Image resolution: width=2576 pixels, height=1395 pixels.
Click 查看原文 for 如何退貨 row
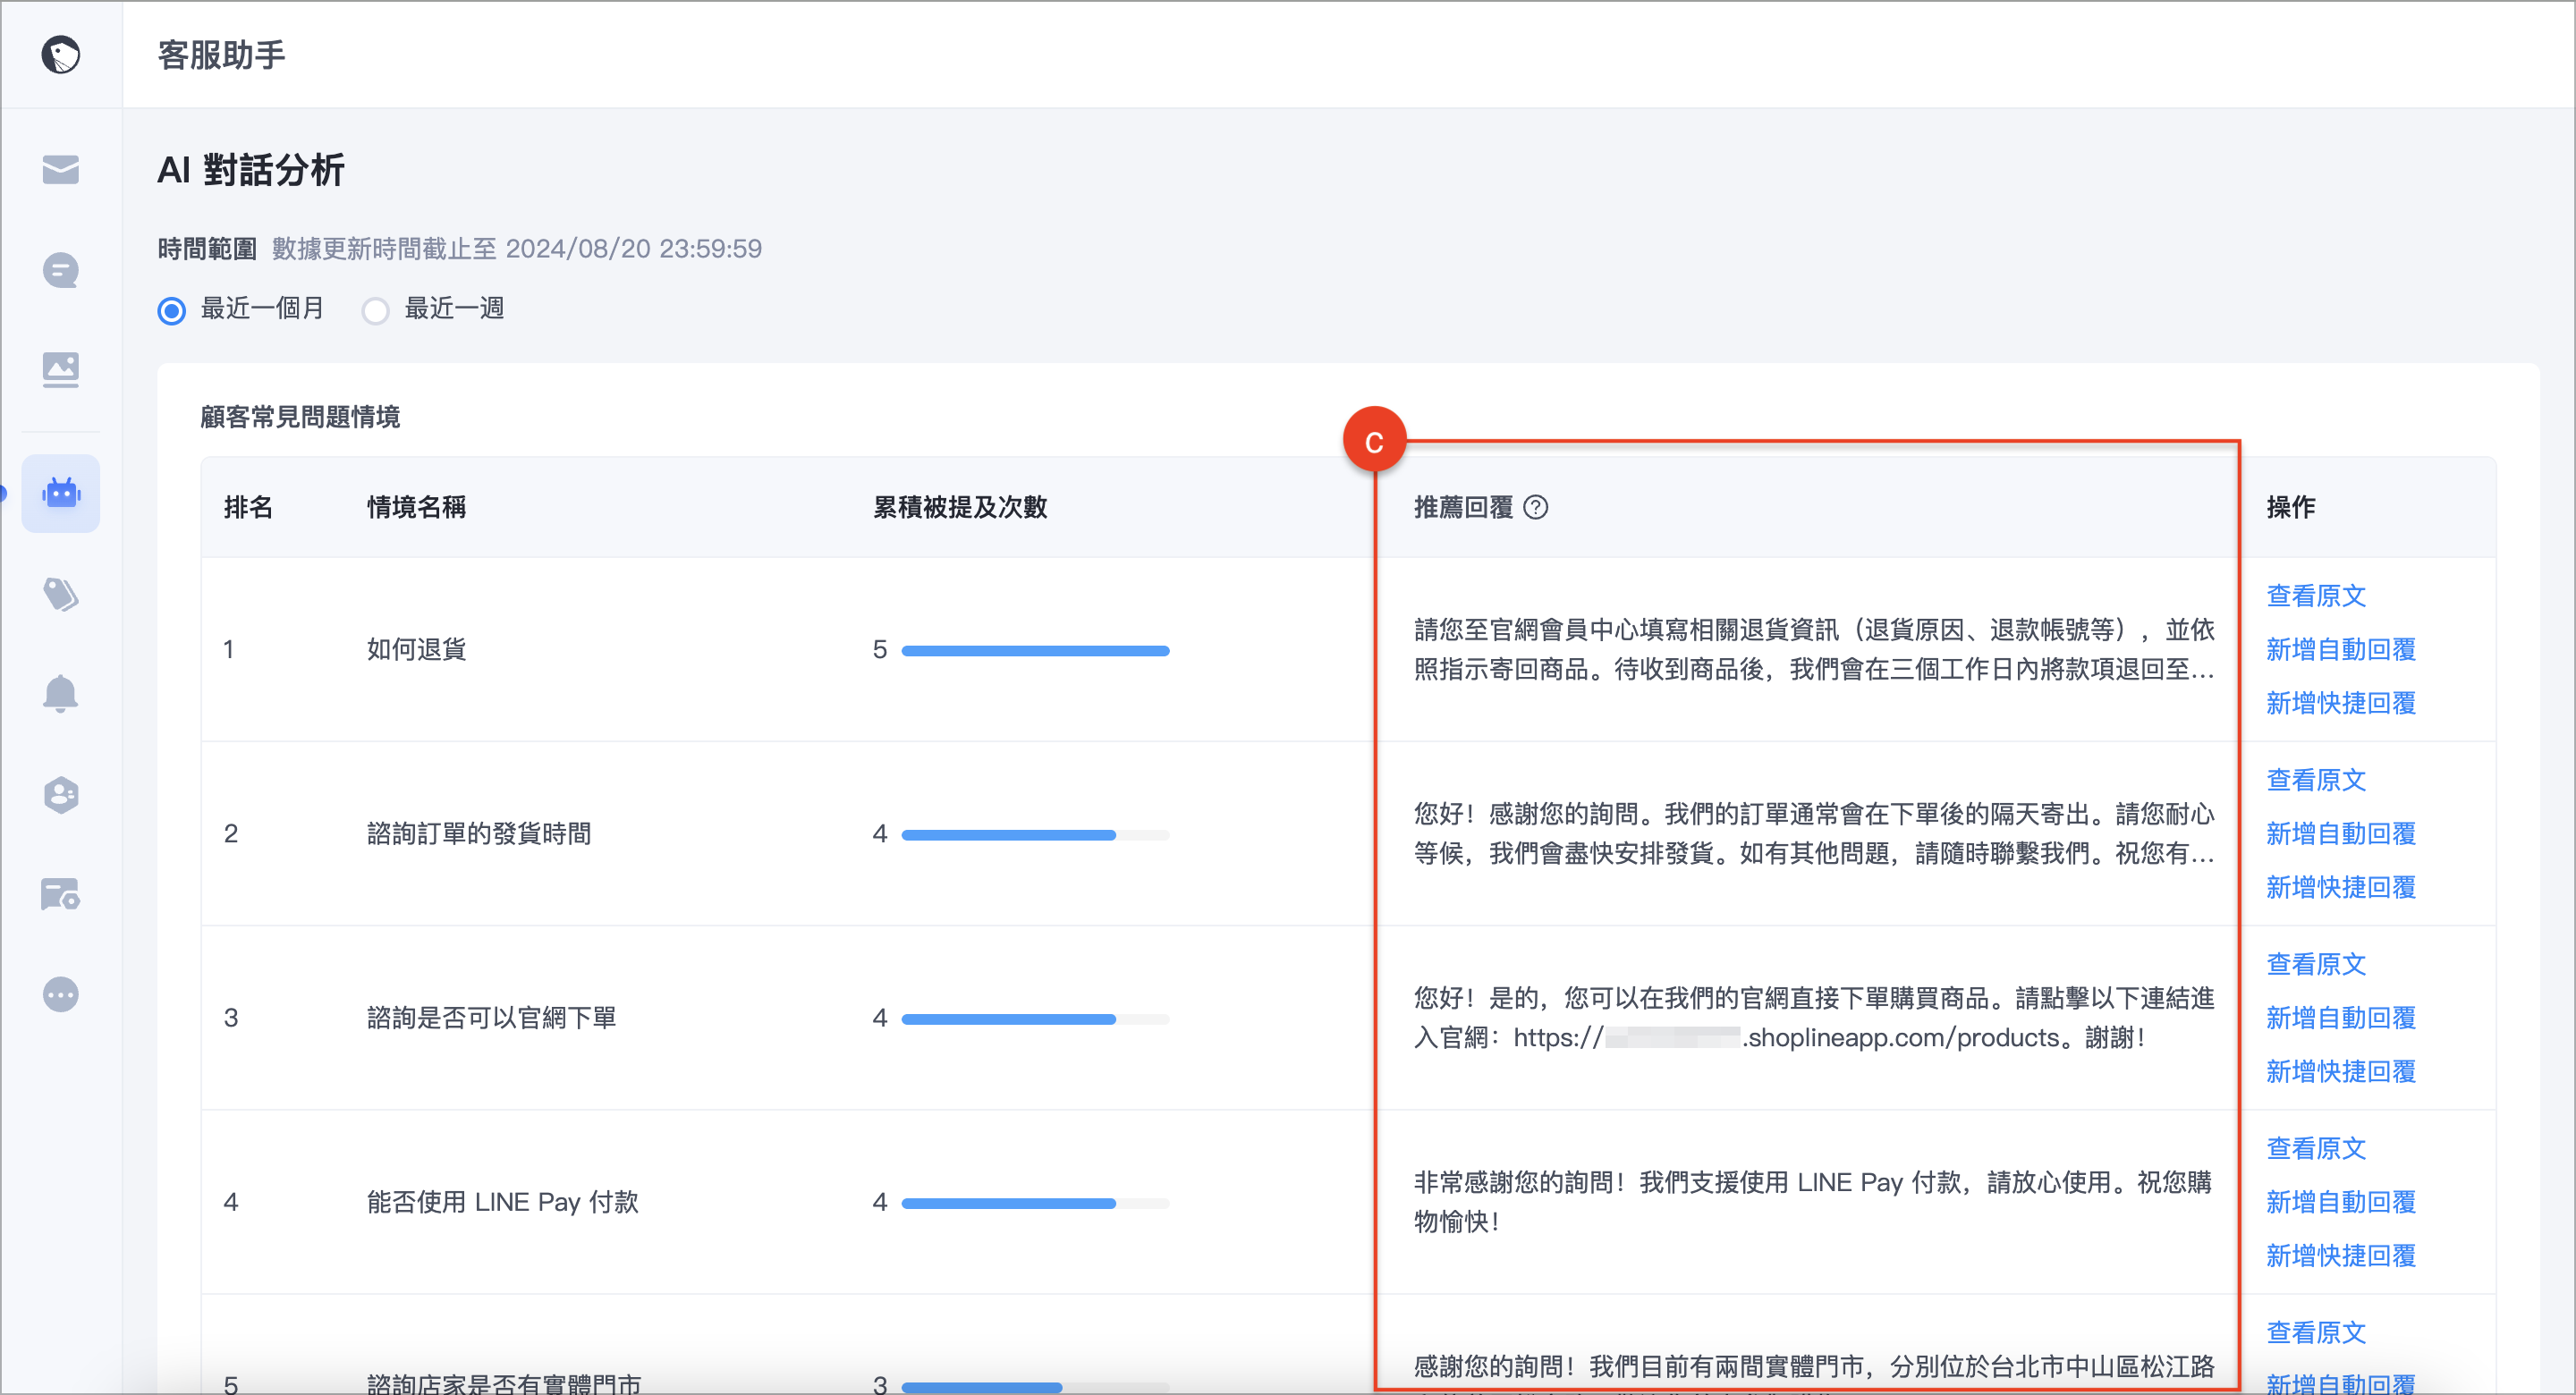tap(2316, 596)
